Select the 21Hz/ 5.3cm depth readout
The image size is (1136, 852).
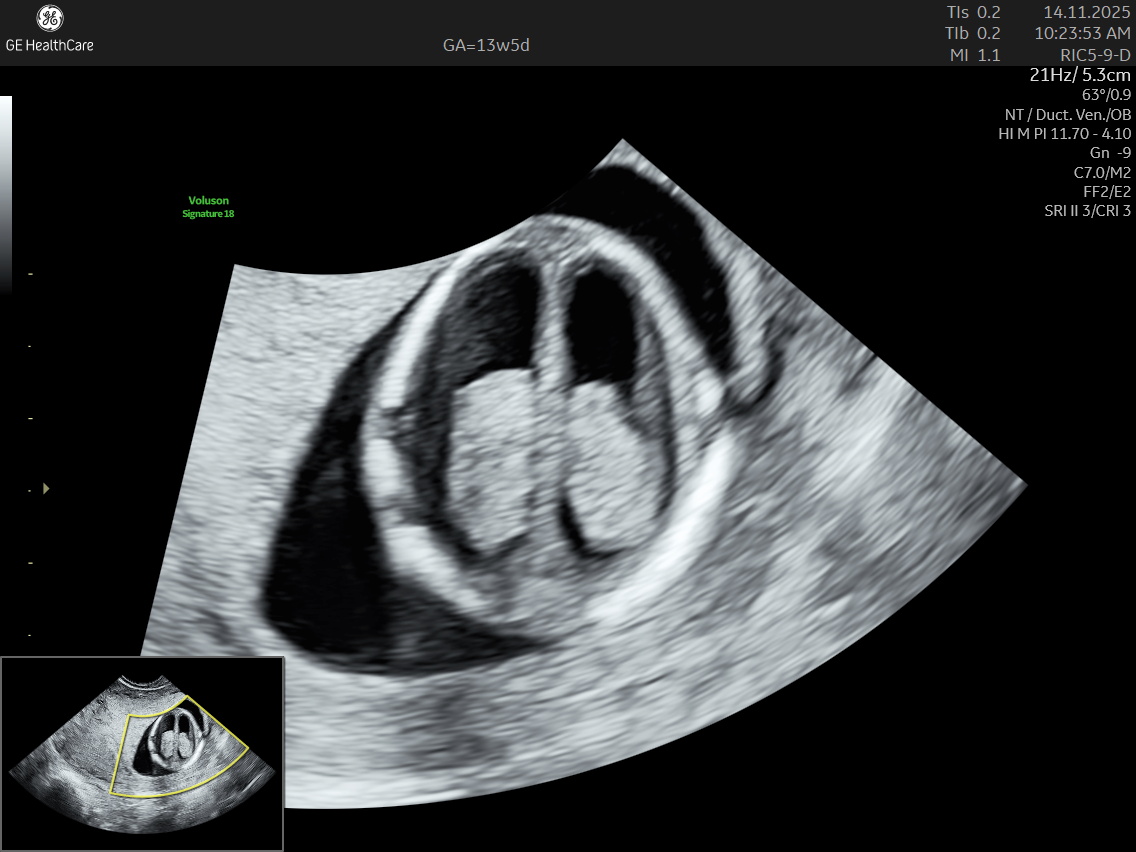(1080, 75)
